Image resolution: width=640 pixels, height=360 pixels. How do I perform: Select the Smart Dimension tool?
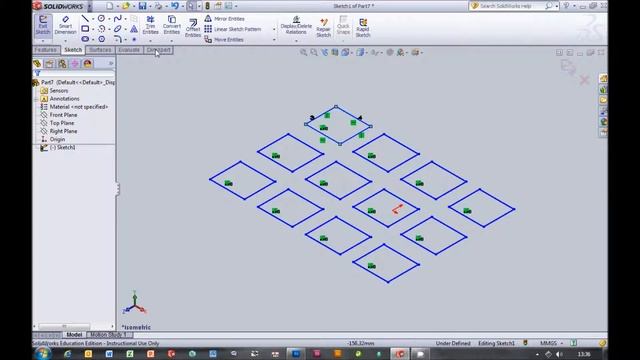pos(65,25)
